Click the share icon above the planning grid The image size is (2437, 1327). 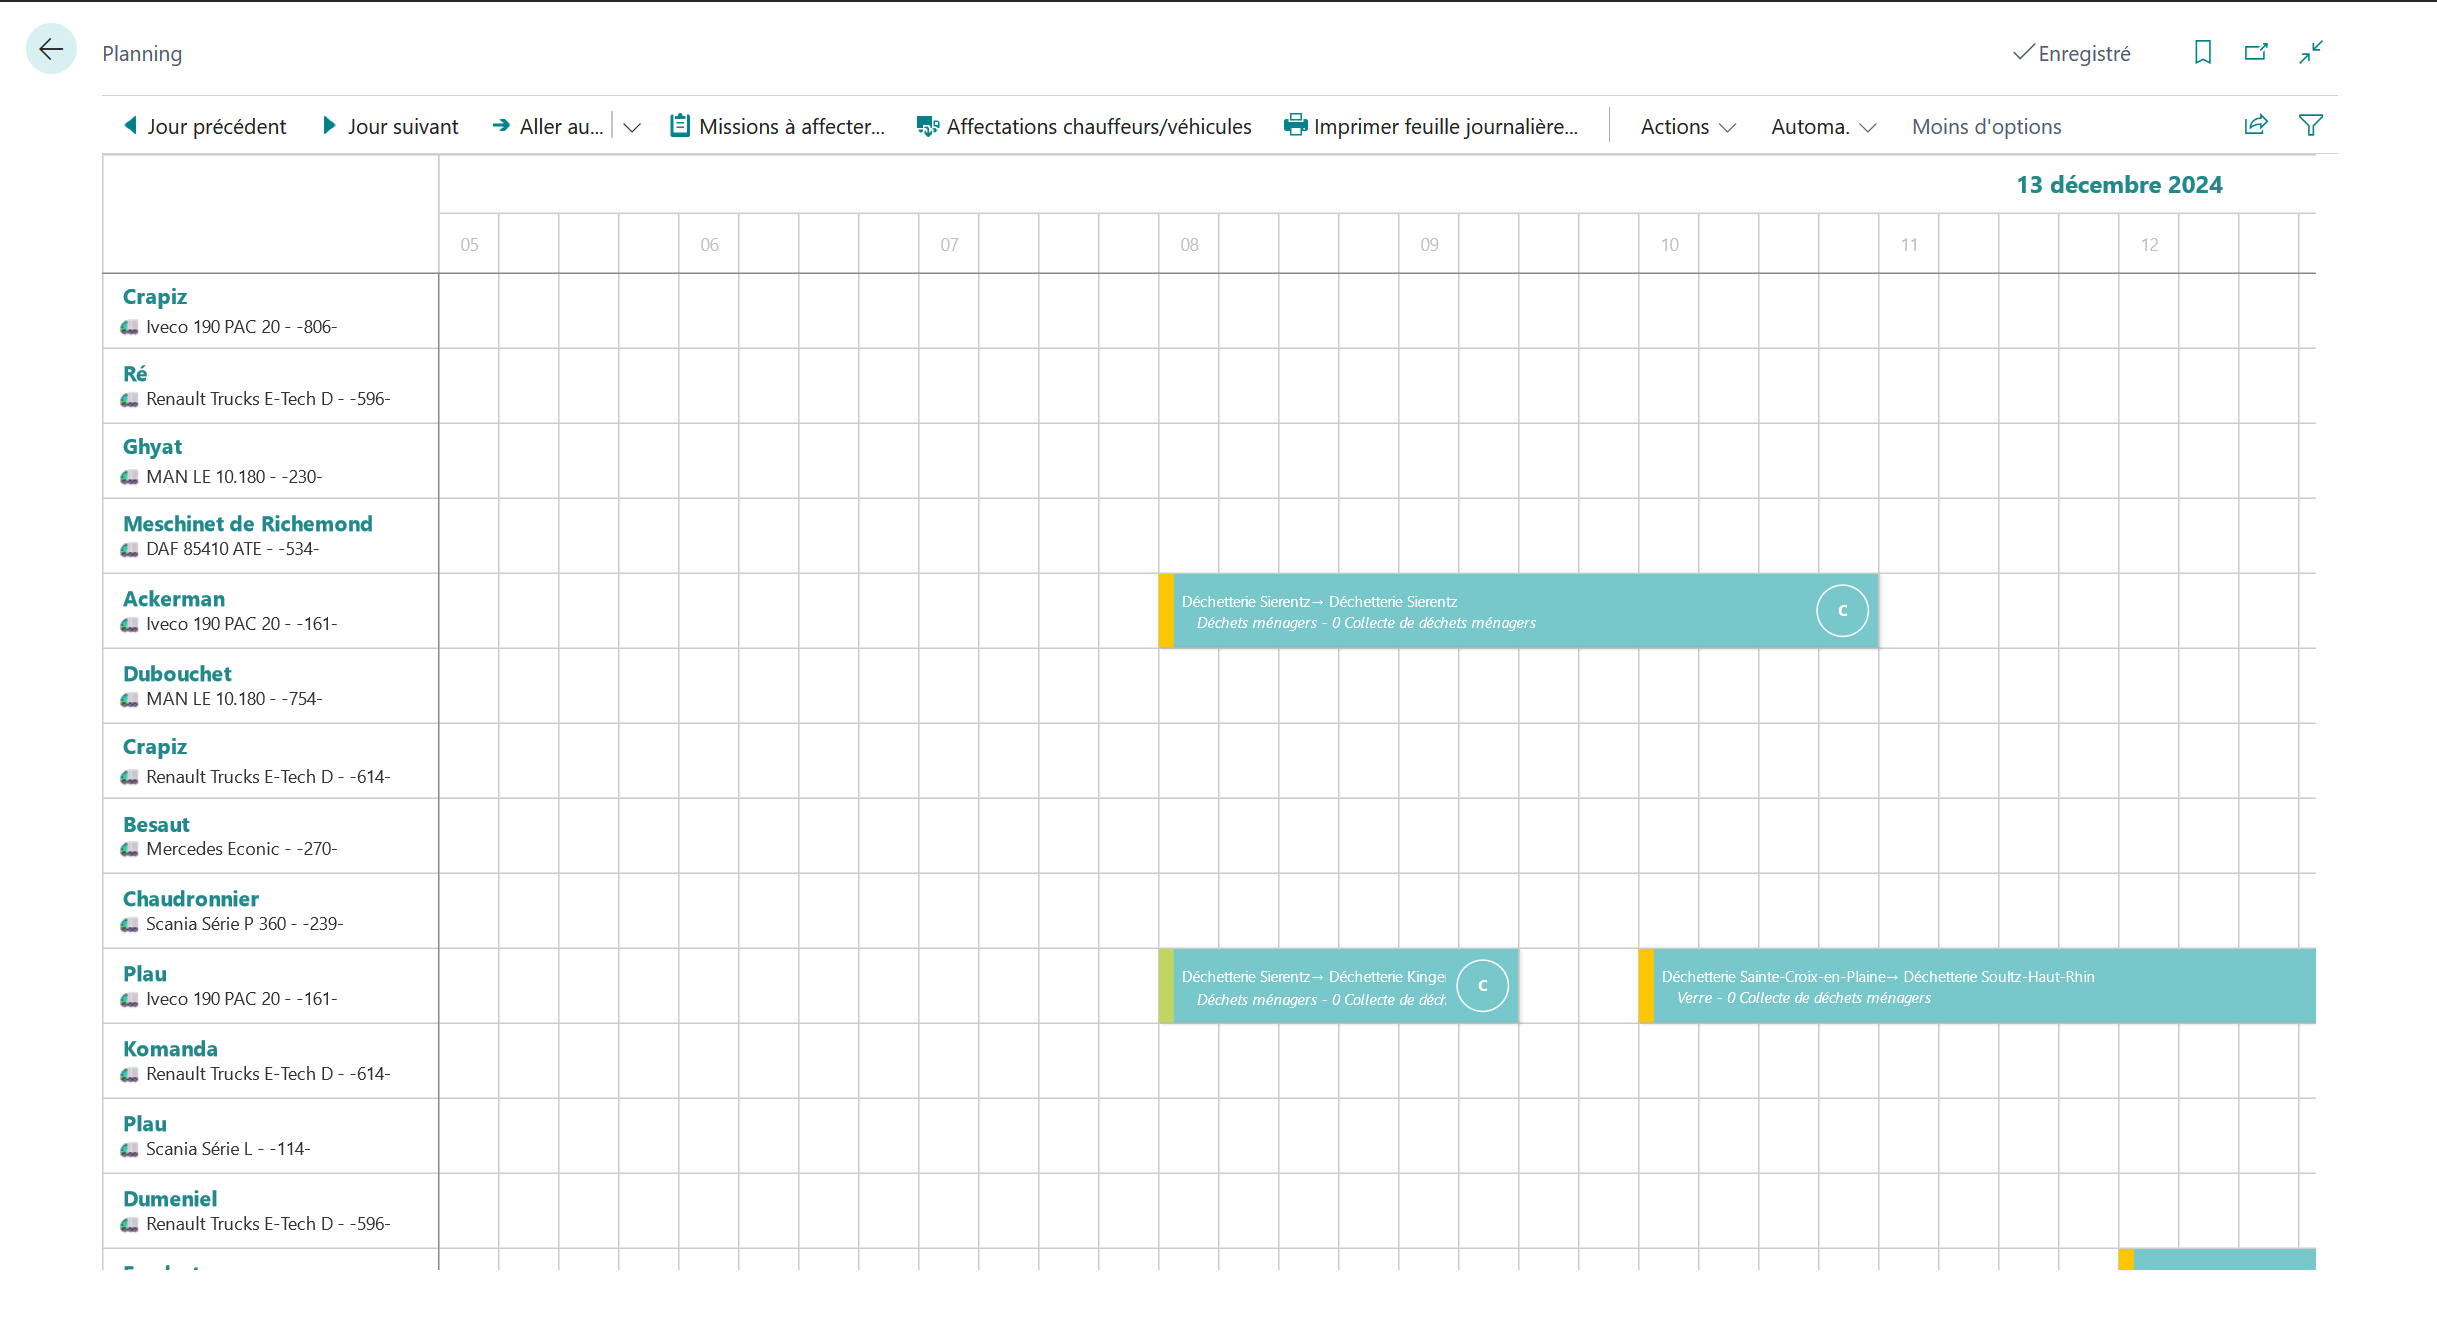tap(2256, 125)
